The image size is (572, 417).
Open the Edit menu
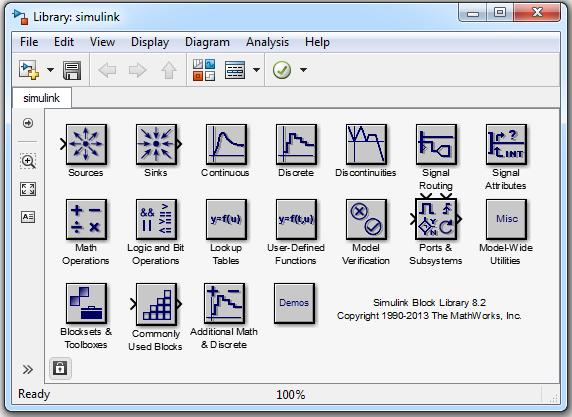[x=64, y=42]
